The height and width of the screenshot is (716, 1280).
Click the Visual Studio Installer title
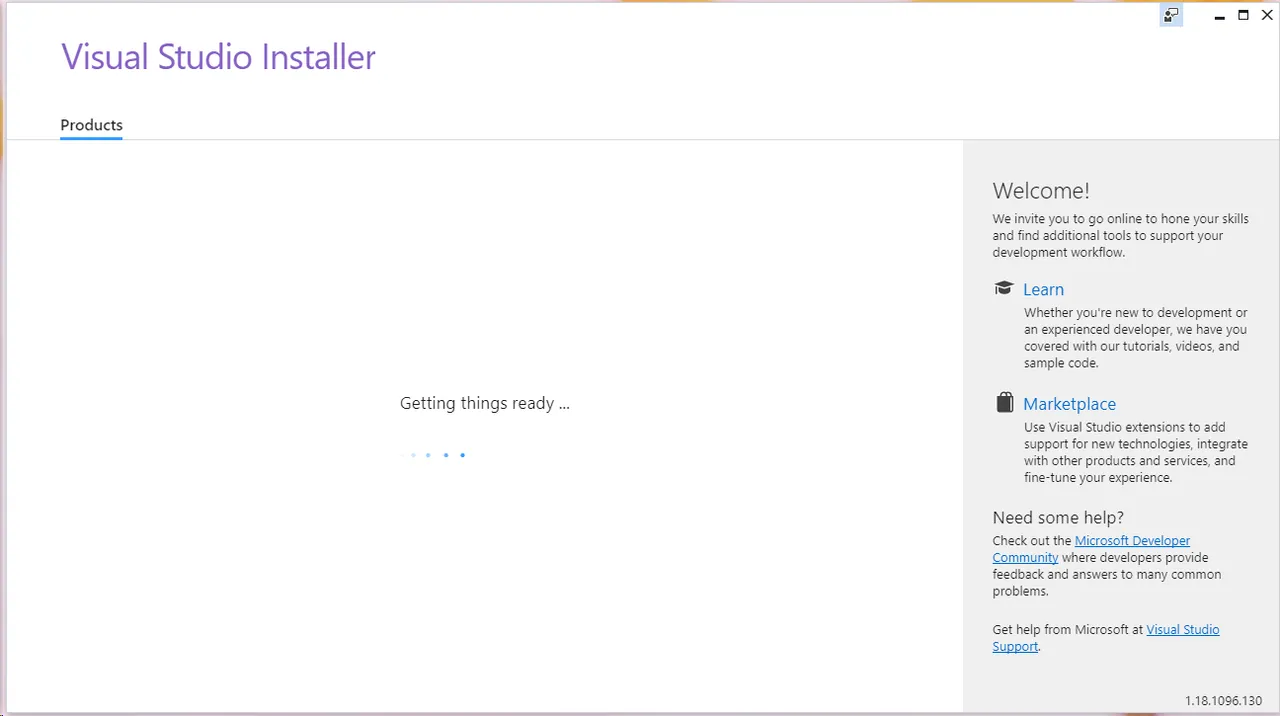point(218,57)
